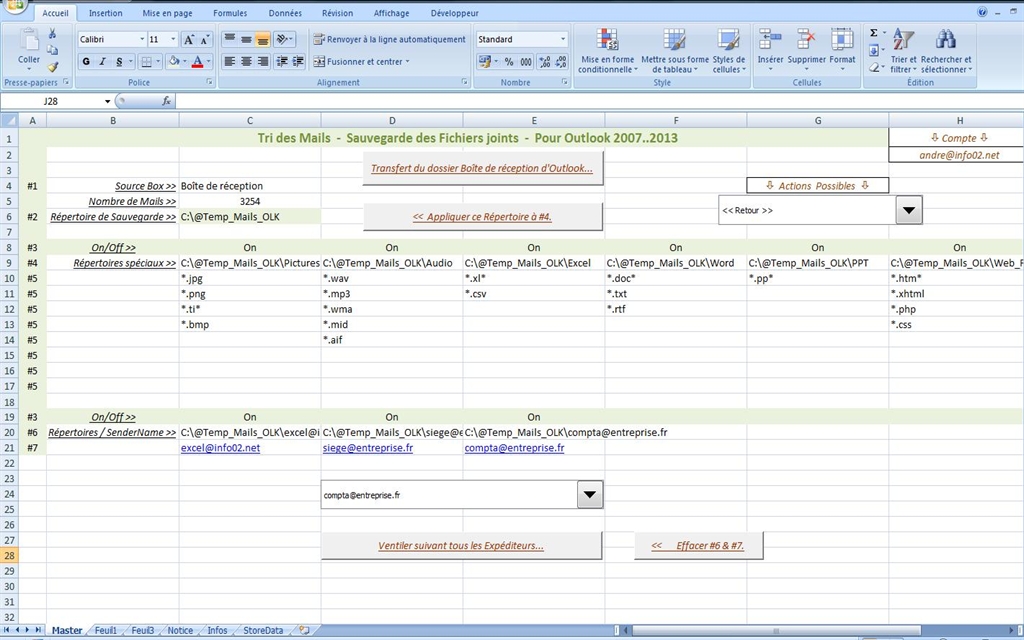Open the << Retour >> dropdown arrow

908,210
